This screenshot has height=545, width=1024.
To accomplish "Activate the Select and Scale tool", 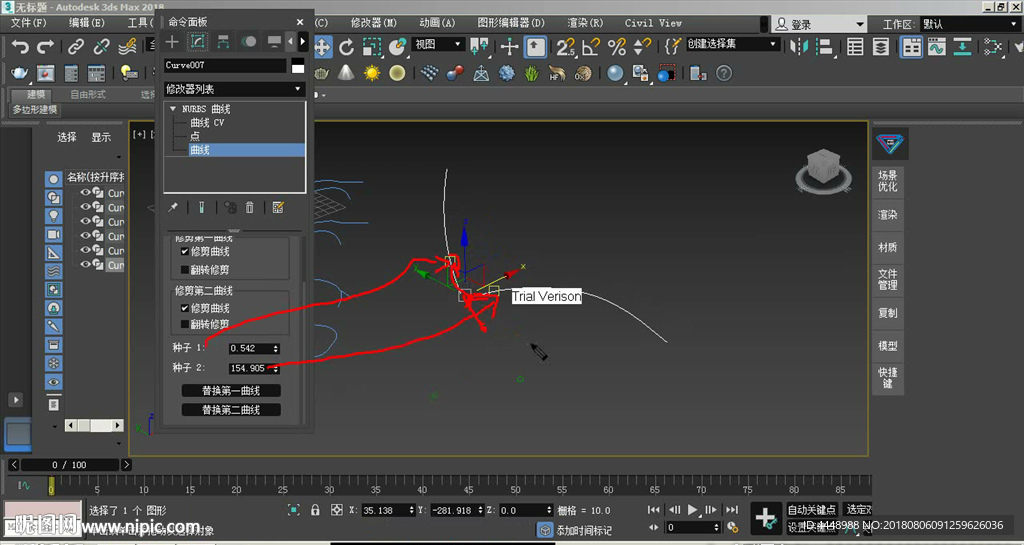I will (372, 47).
